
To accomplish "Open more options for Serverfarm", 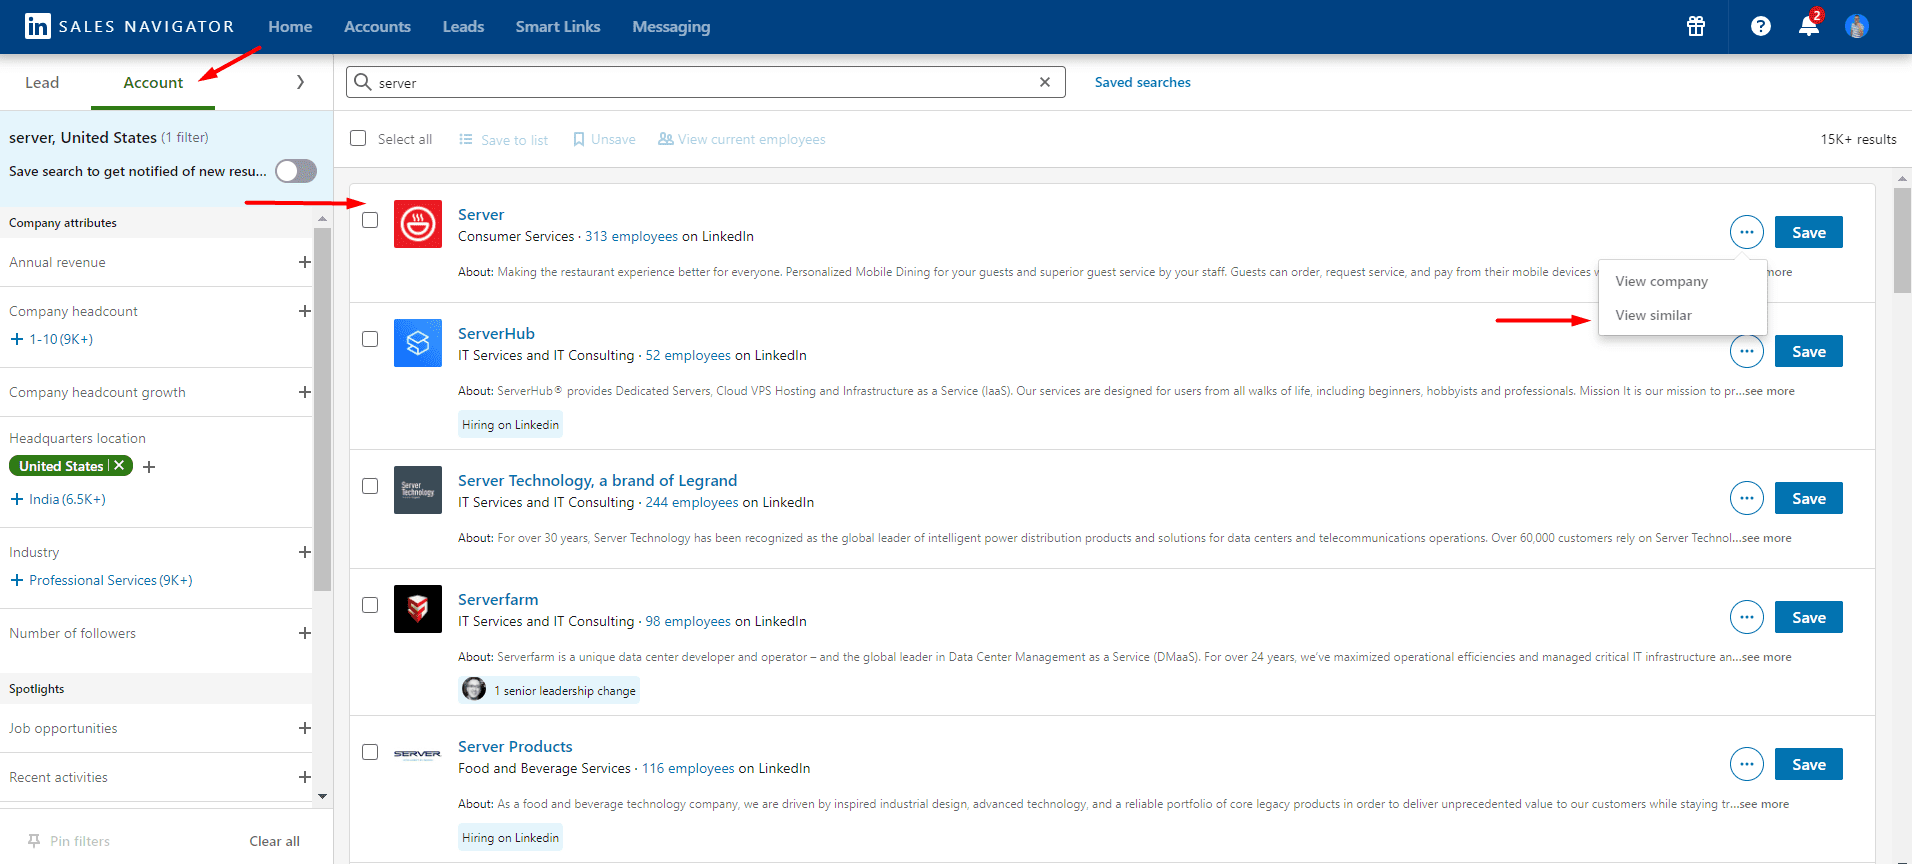I will point(1747,617).
